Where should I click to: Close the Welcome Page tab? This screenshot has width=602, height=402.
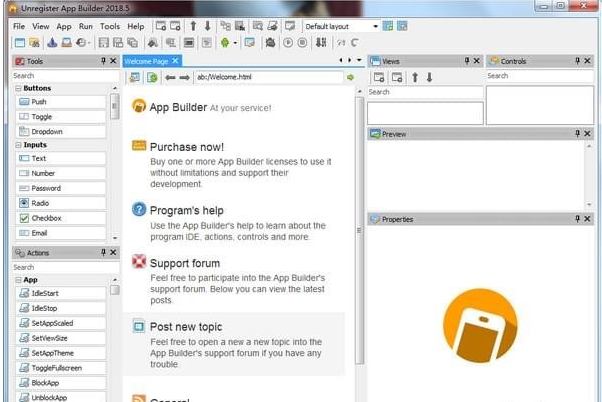tap(175, 61)
